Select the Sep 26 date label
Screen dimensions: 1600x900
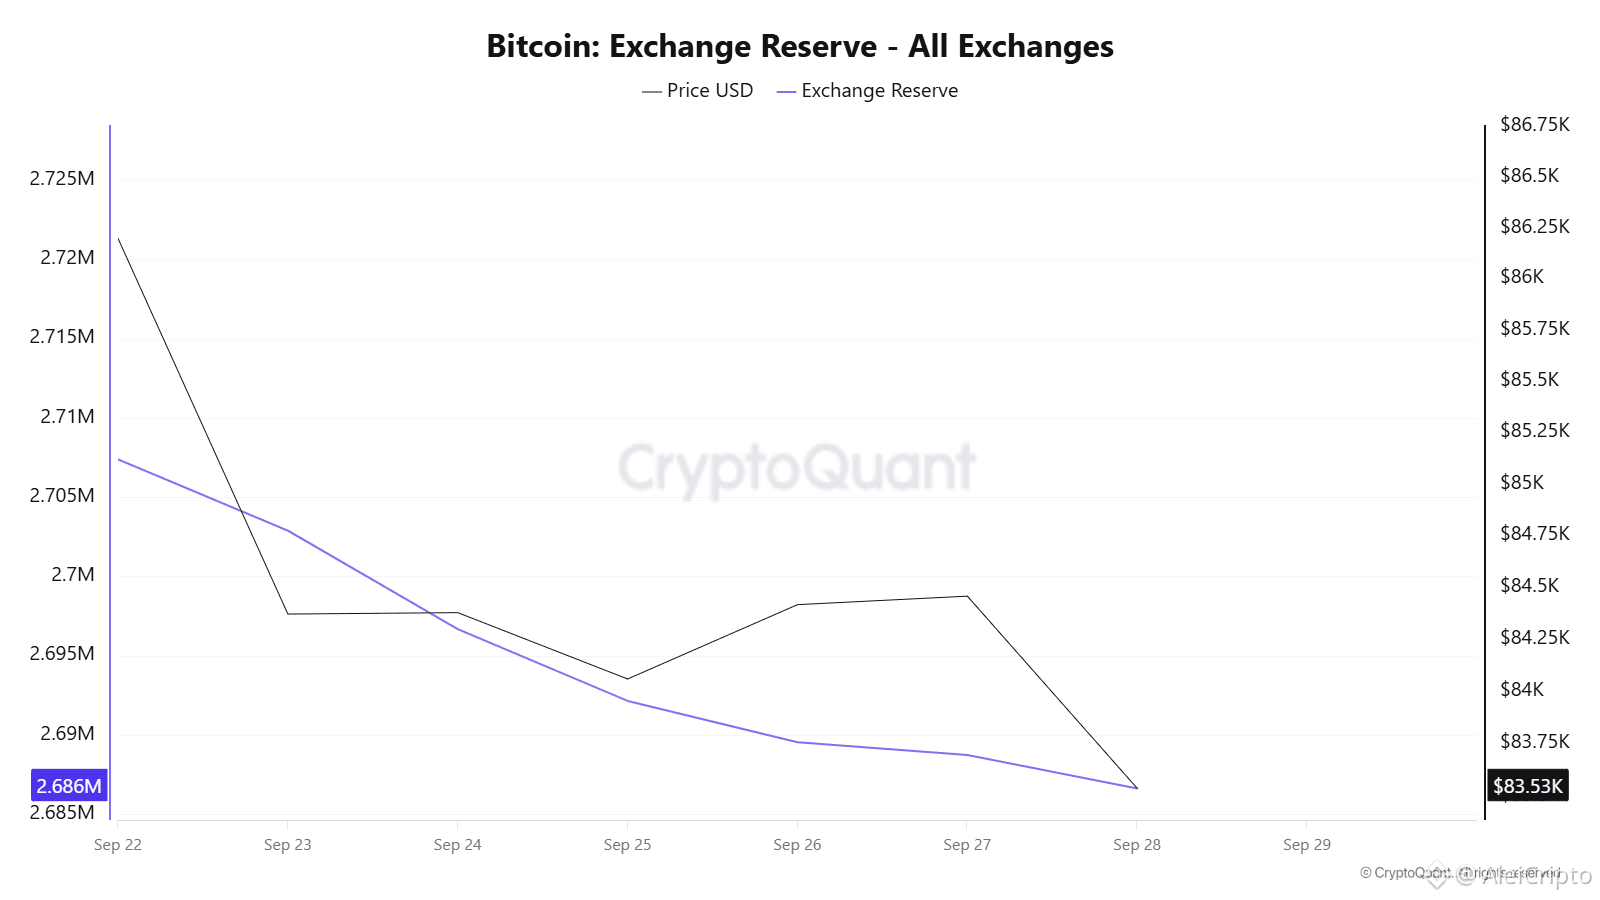point(797,844)
